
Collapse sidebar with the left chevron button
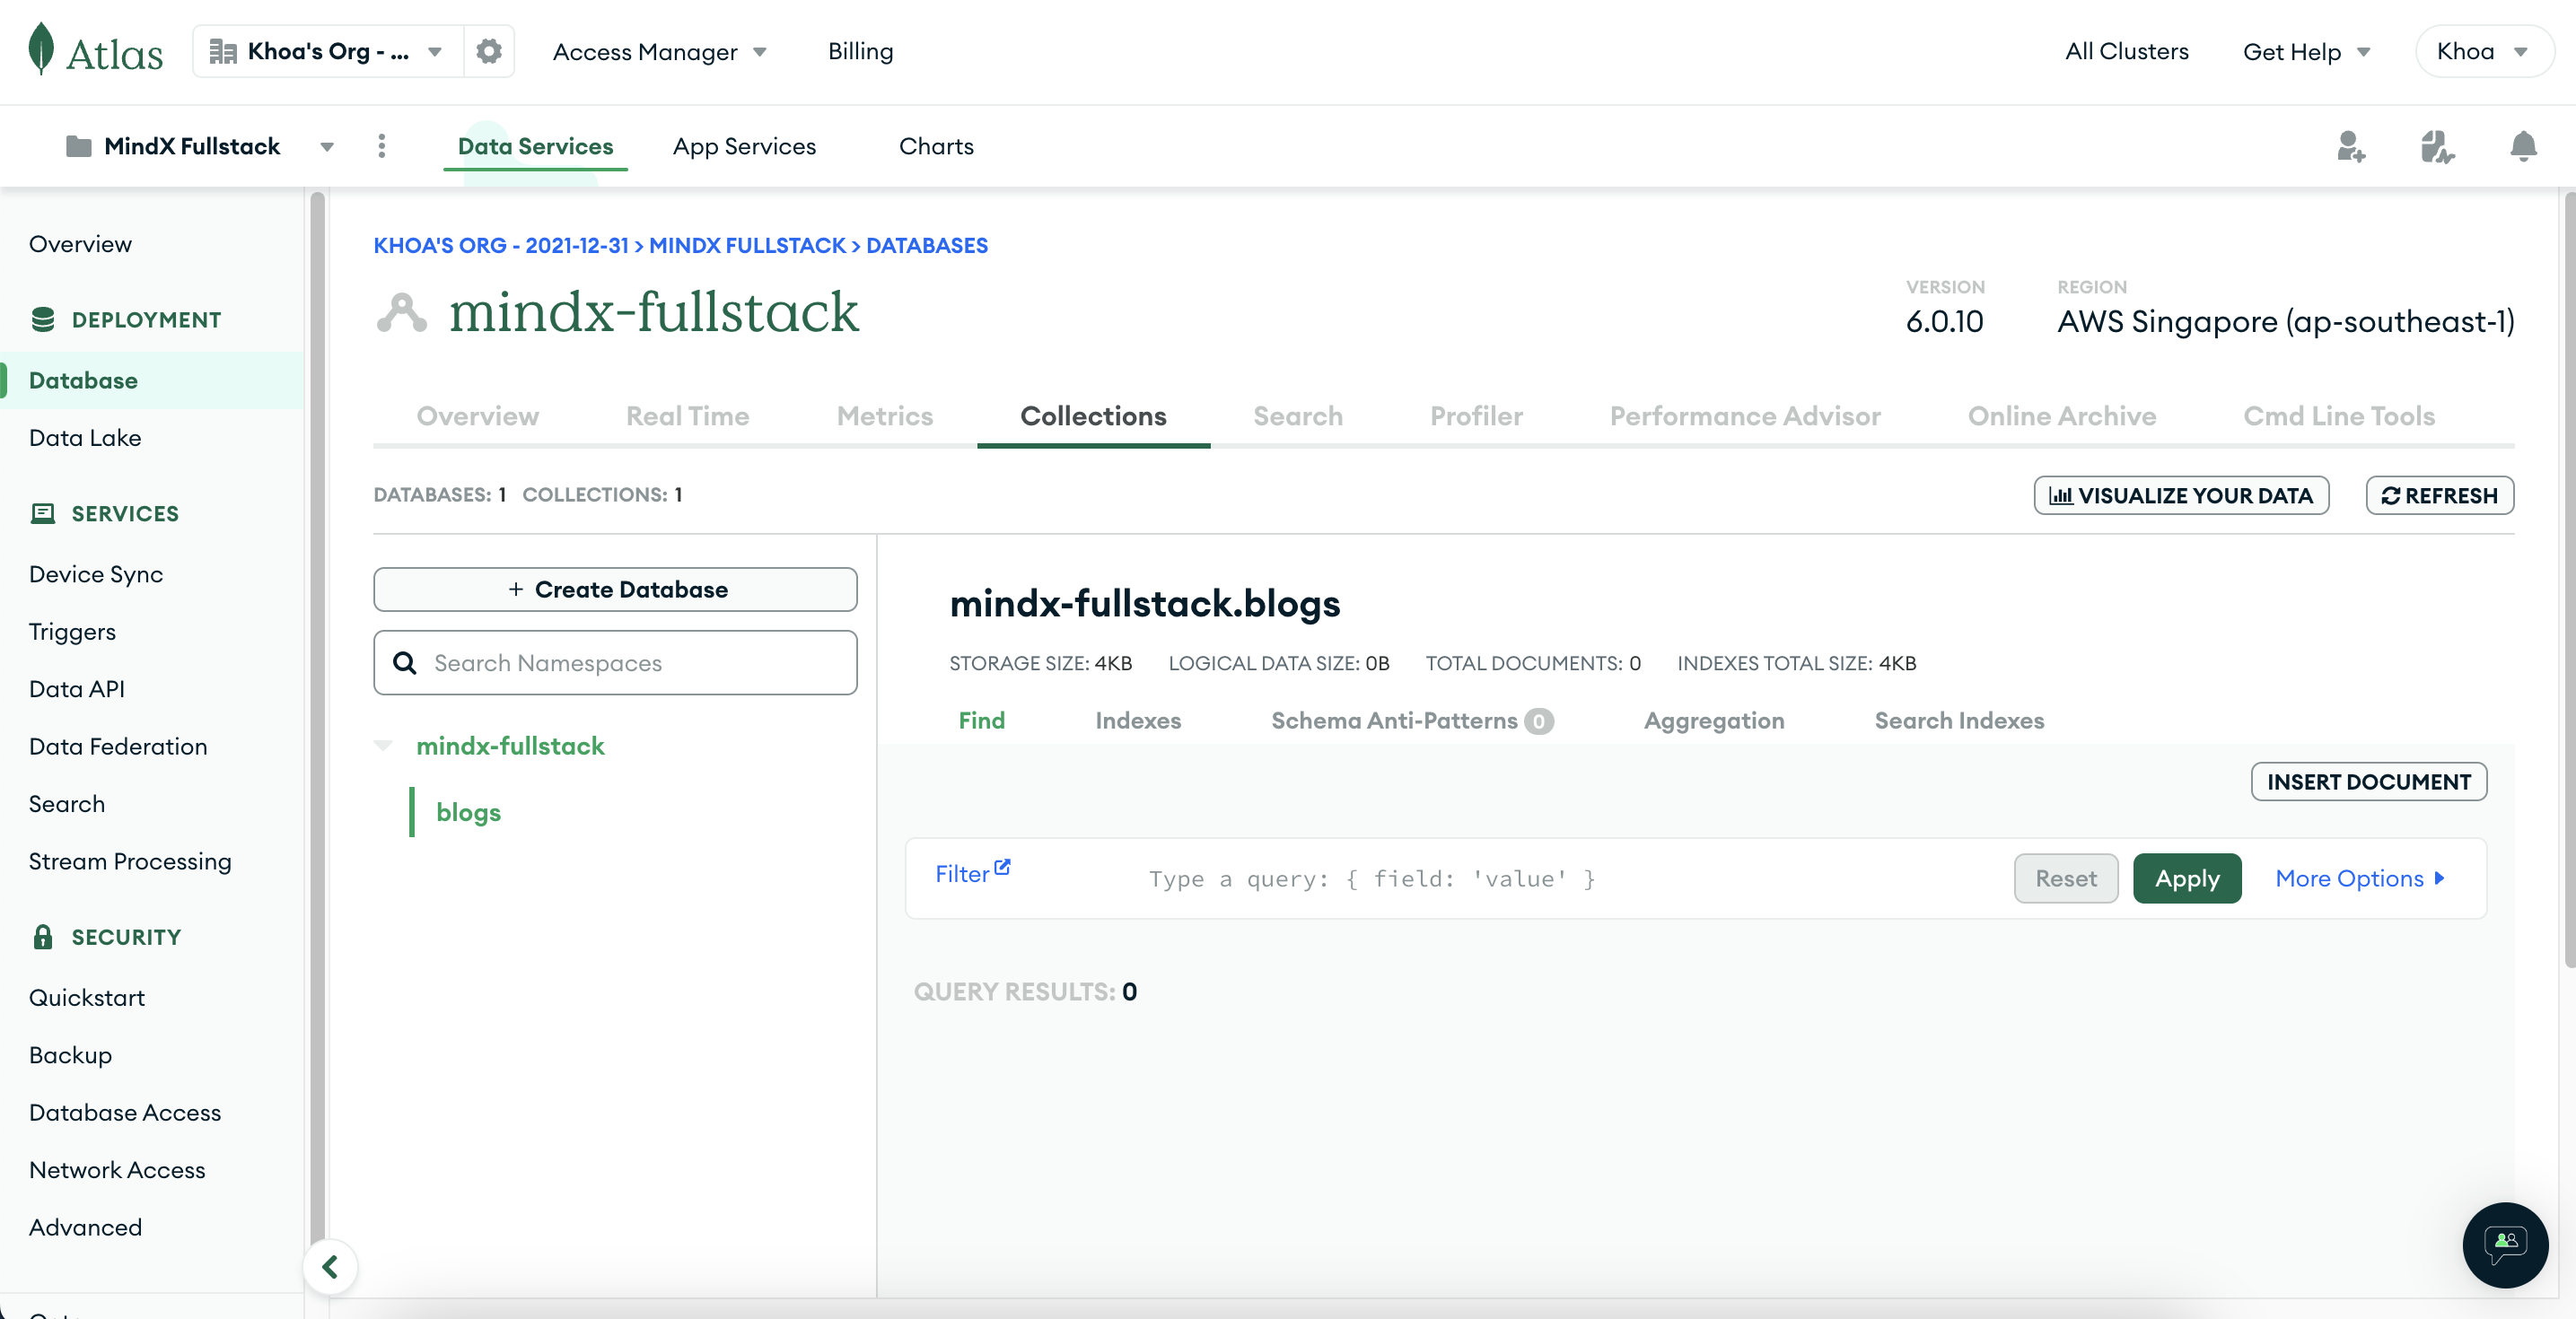coord(330,1266)
